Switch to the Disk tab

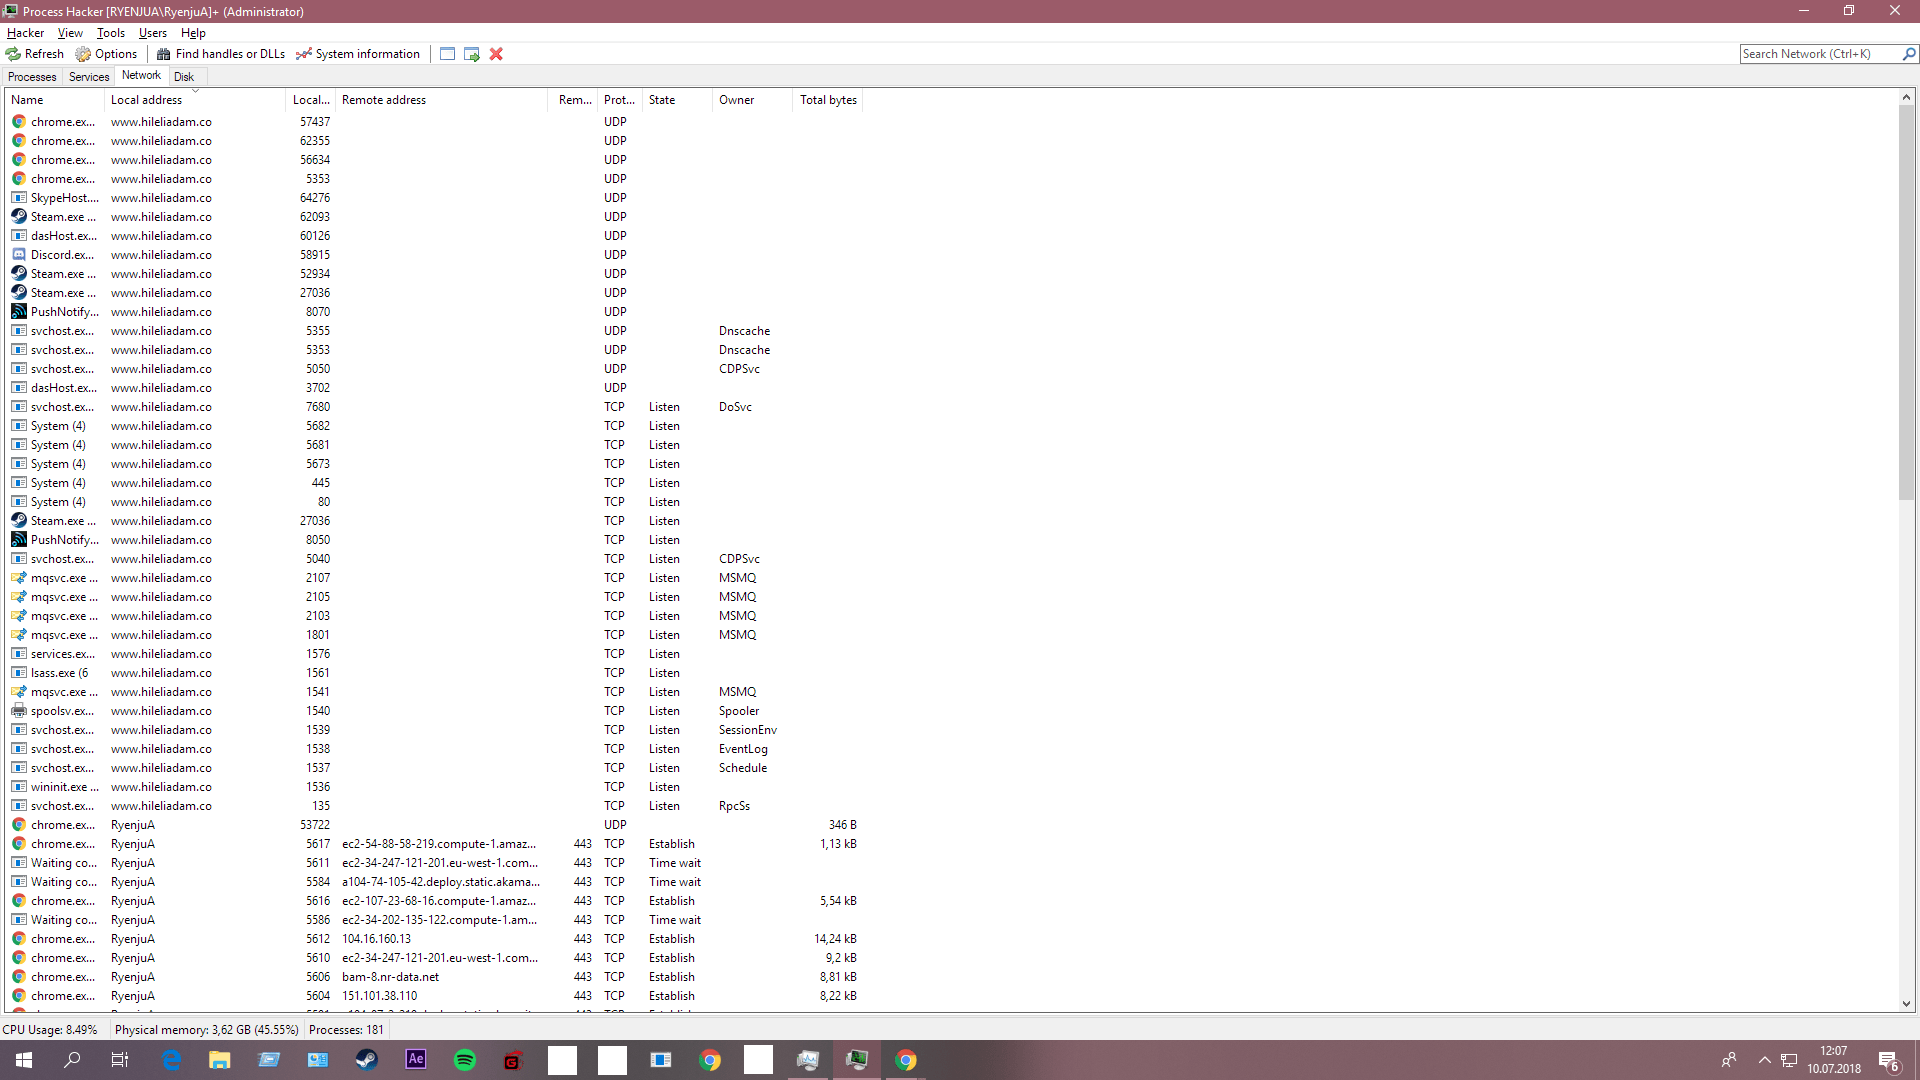pos(184,77)
